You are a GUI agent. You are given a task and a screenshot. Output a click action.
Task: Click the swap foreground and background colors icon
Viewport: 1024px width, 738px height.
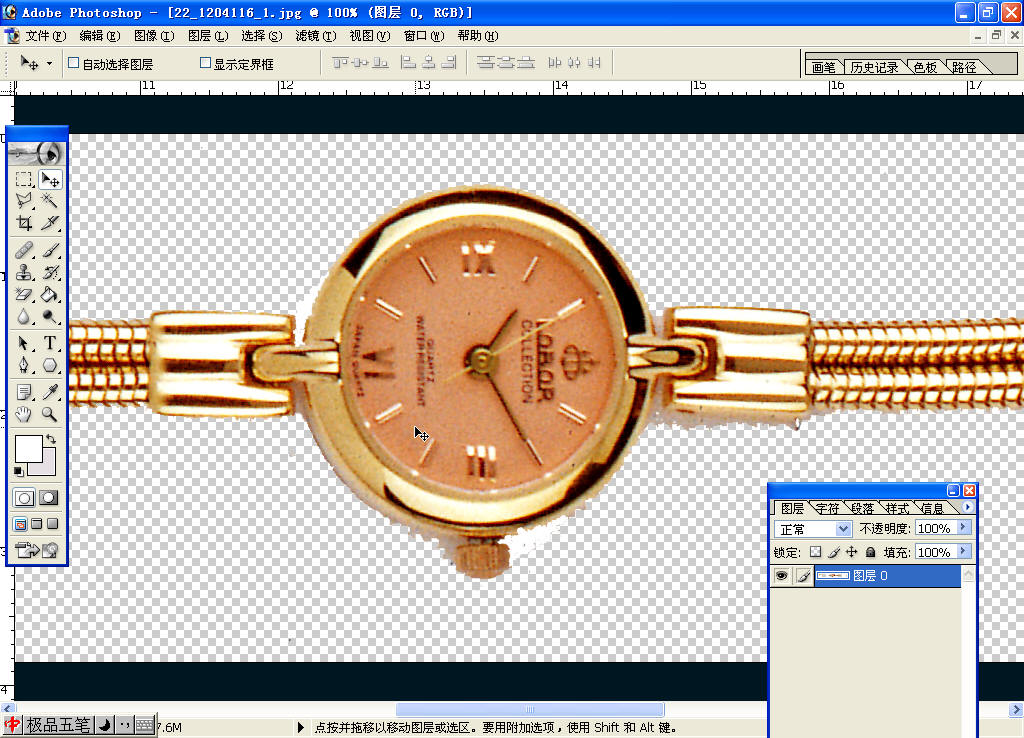(51, 440)
